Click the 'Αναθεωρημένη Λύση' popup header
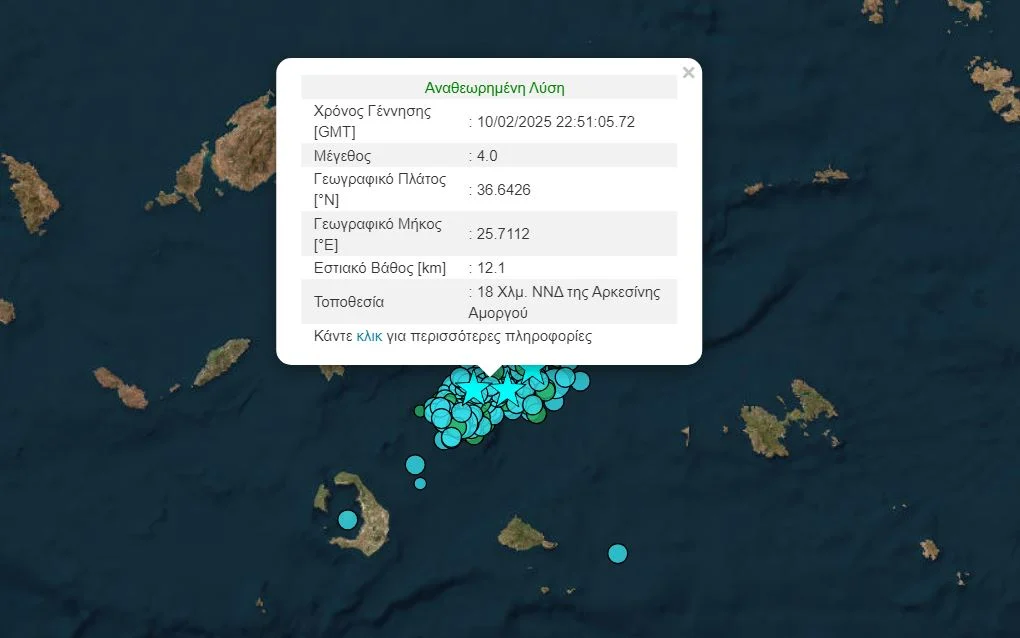 click(x=494, y=88)
